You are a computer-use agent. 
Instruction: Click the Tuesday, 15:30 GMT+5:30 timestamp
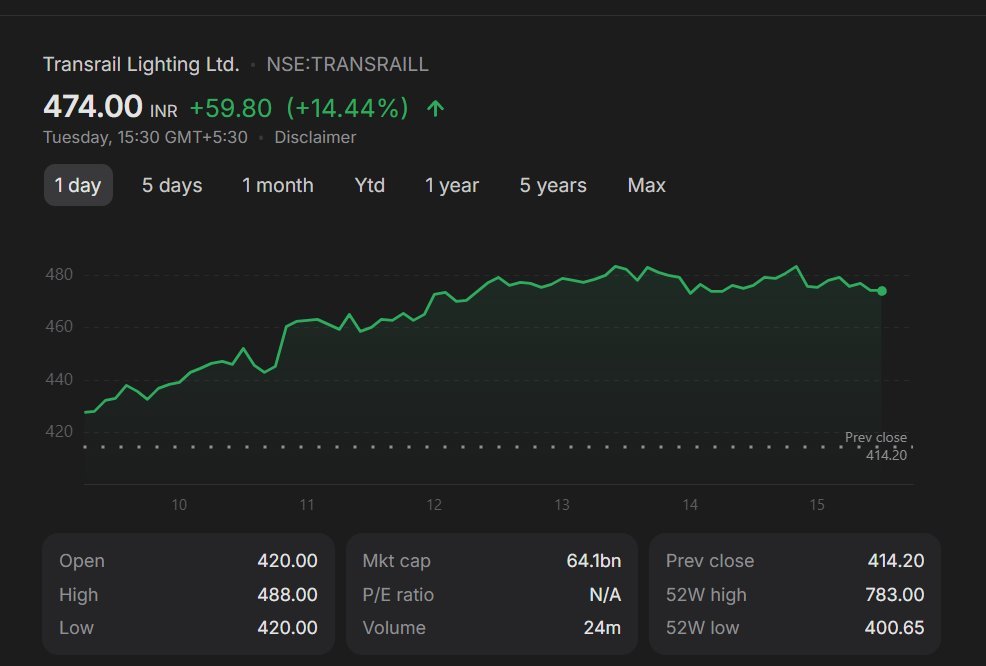145,137
